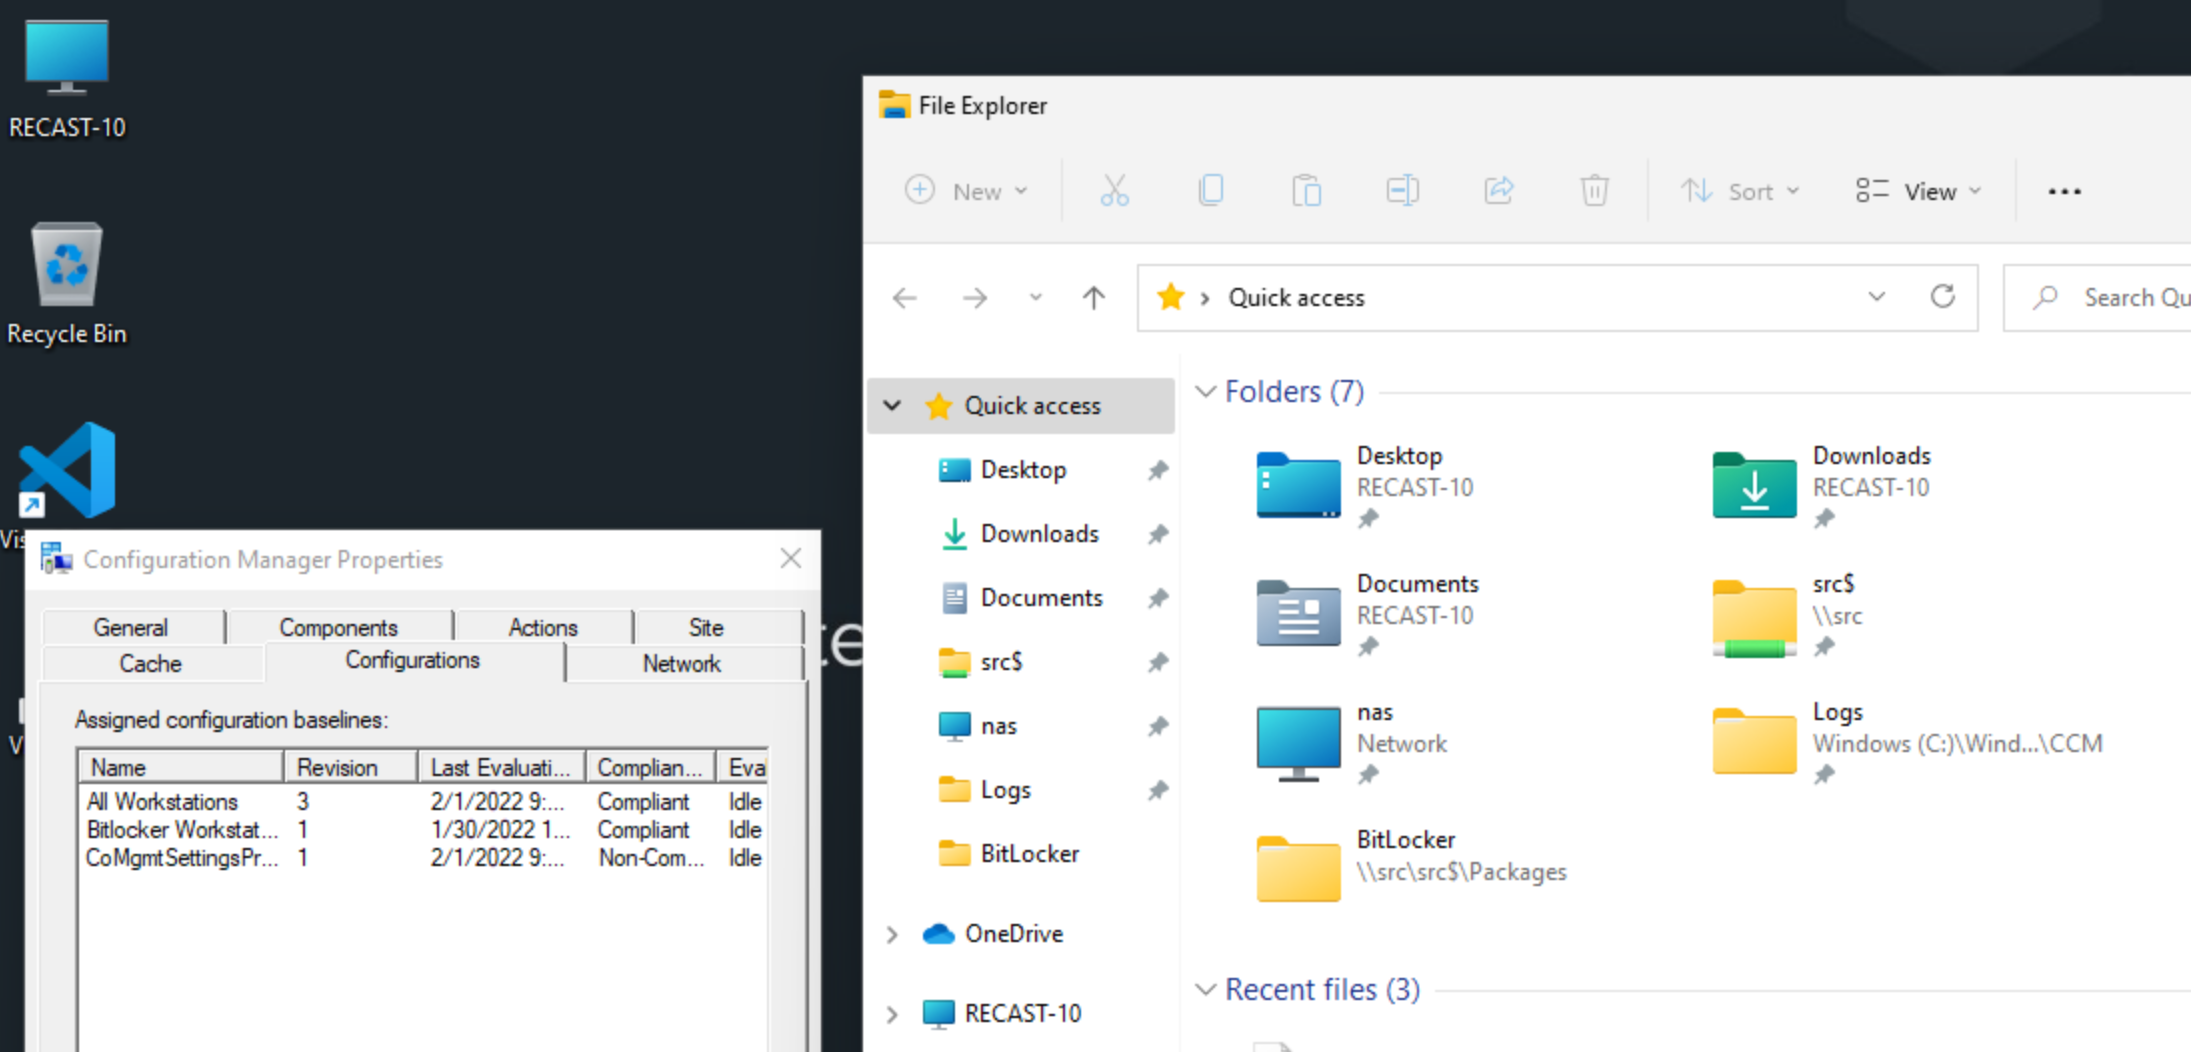The width and height of the screenshot is (2191, 1052).
Task: Click the Share icon in toolbar
Action: coord(1498,190)
